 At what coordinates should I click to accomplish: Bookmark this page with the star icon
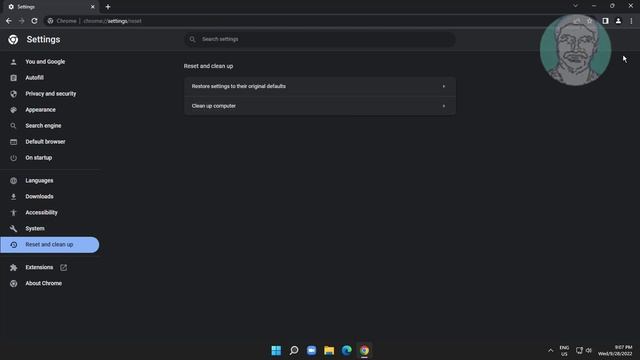coord(589,21)
